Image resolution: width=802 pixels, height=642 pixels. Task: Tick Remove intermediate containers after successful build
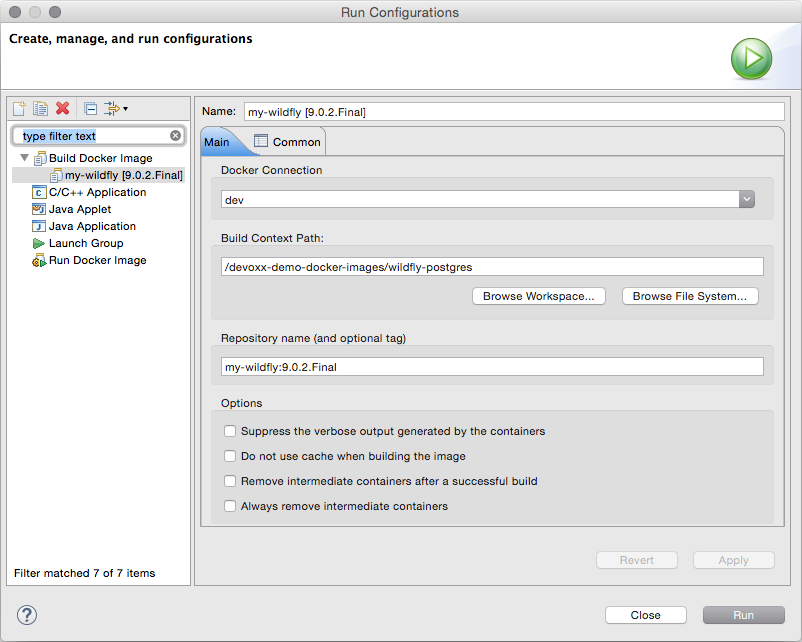coord(230,481)
